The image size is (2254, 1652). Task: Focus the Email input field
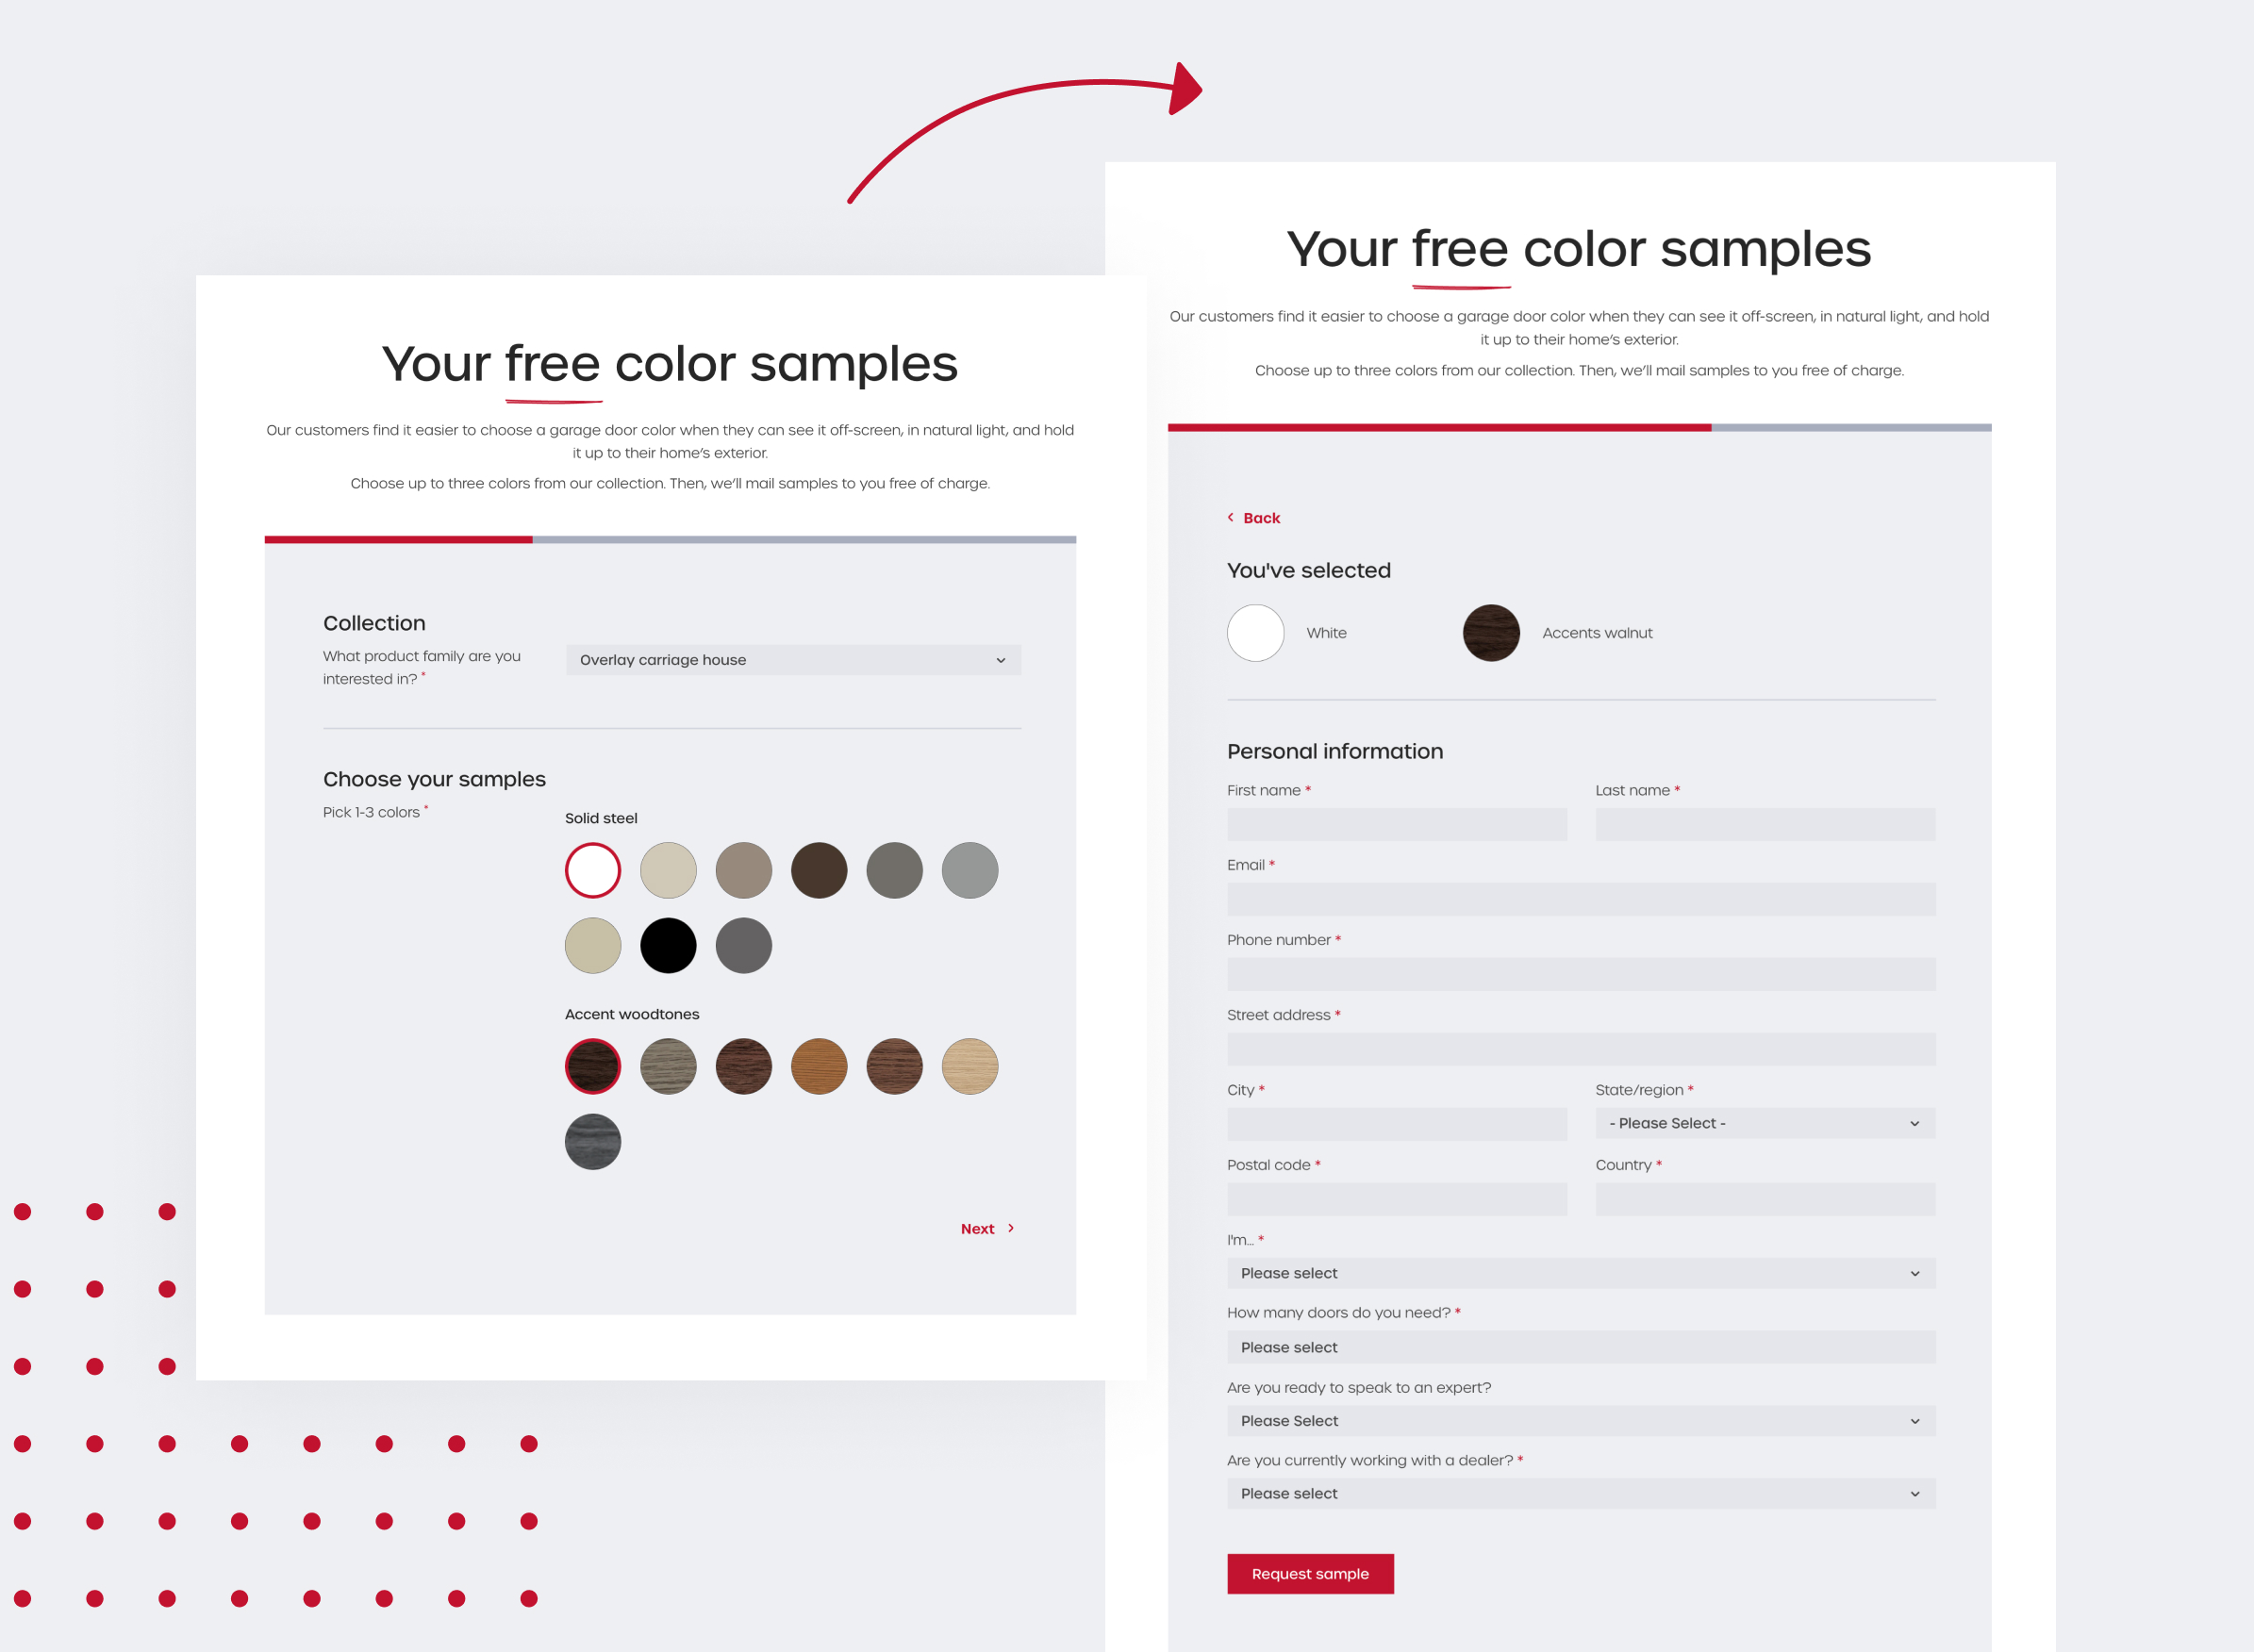tap(1580, 899)
